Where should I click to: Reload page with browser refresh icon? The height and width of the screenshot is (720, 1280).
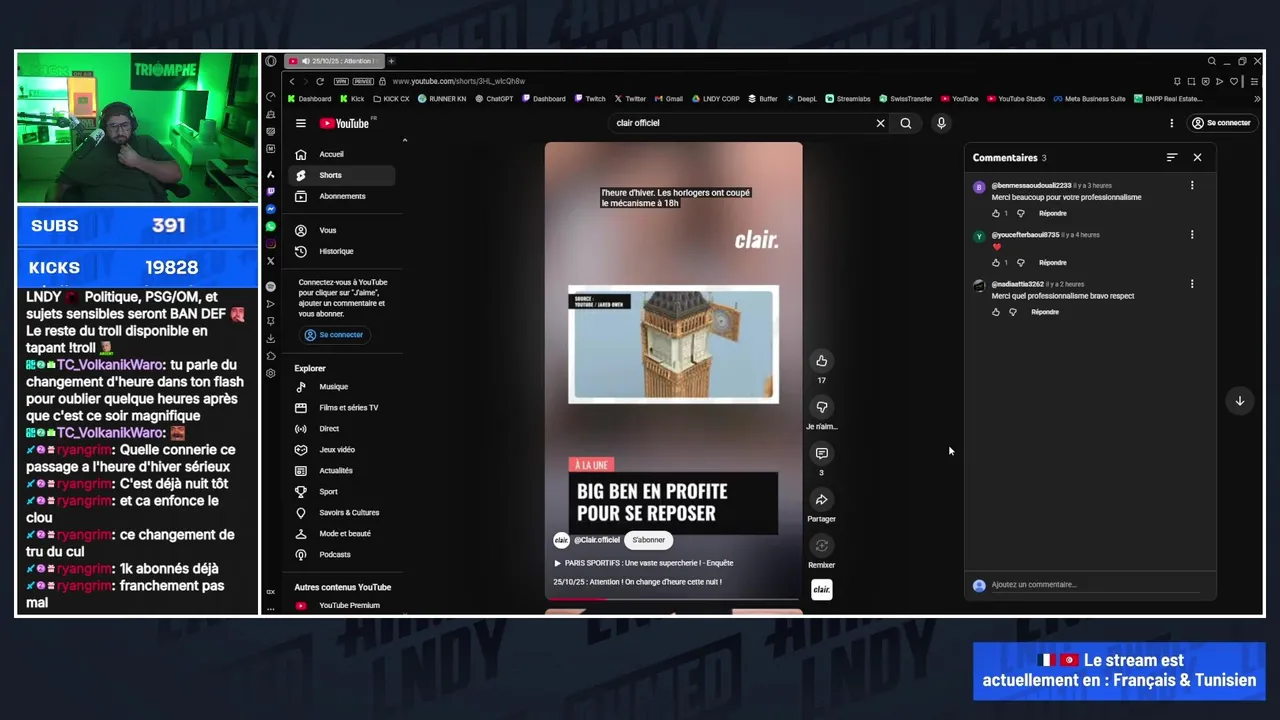pos(320,81)
